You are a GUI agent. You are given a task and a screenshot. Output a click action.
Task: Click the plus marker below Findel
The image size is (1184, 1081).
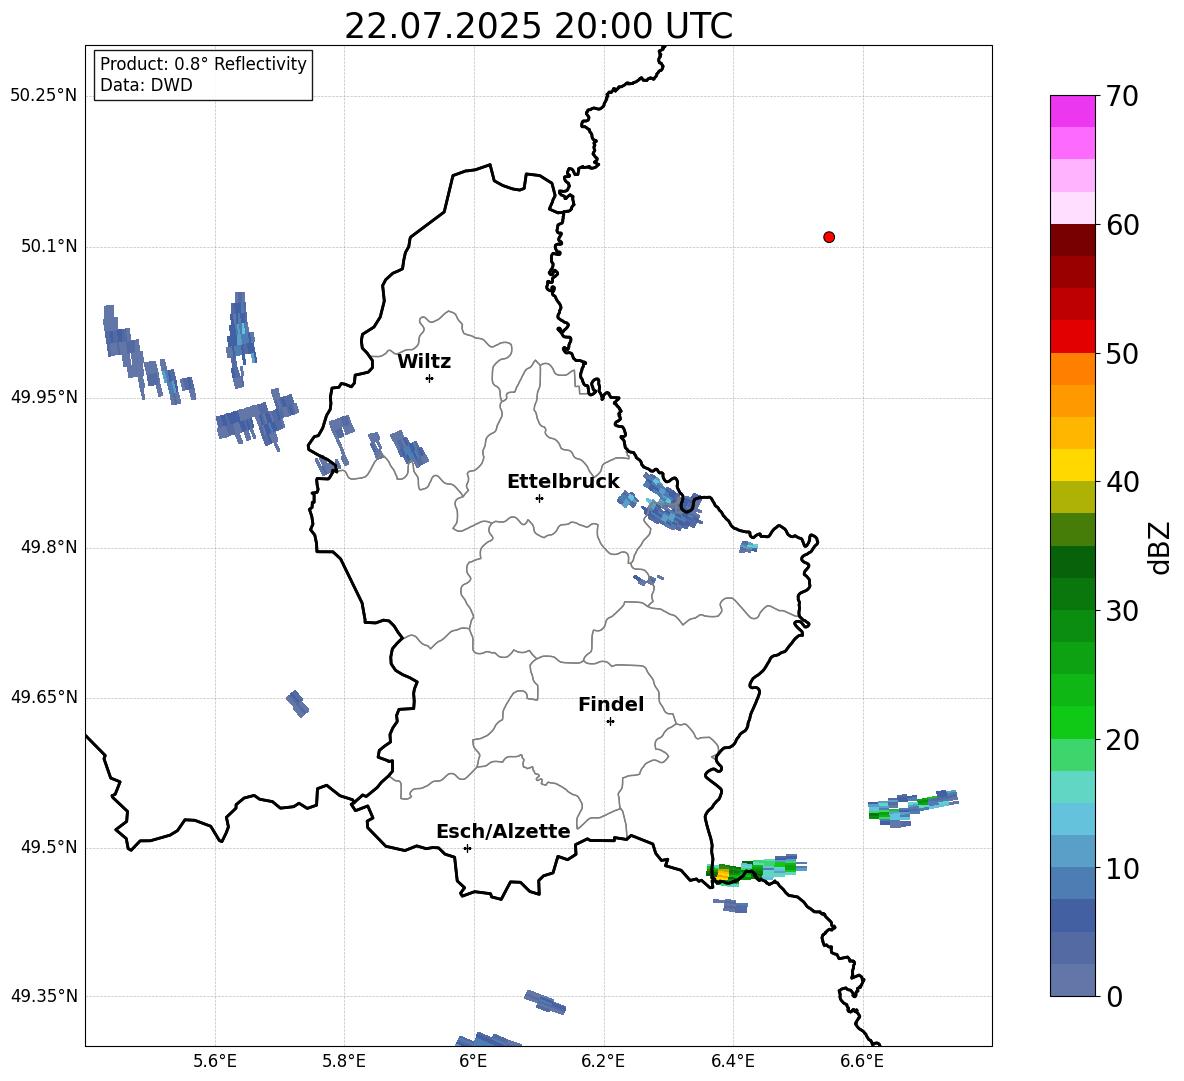click(x=610, y=722)
